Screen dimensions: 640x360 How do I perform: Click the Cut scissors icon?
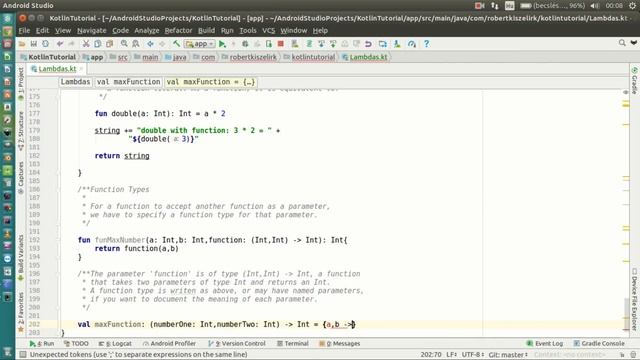86,44
